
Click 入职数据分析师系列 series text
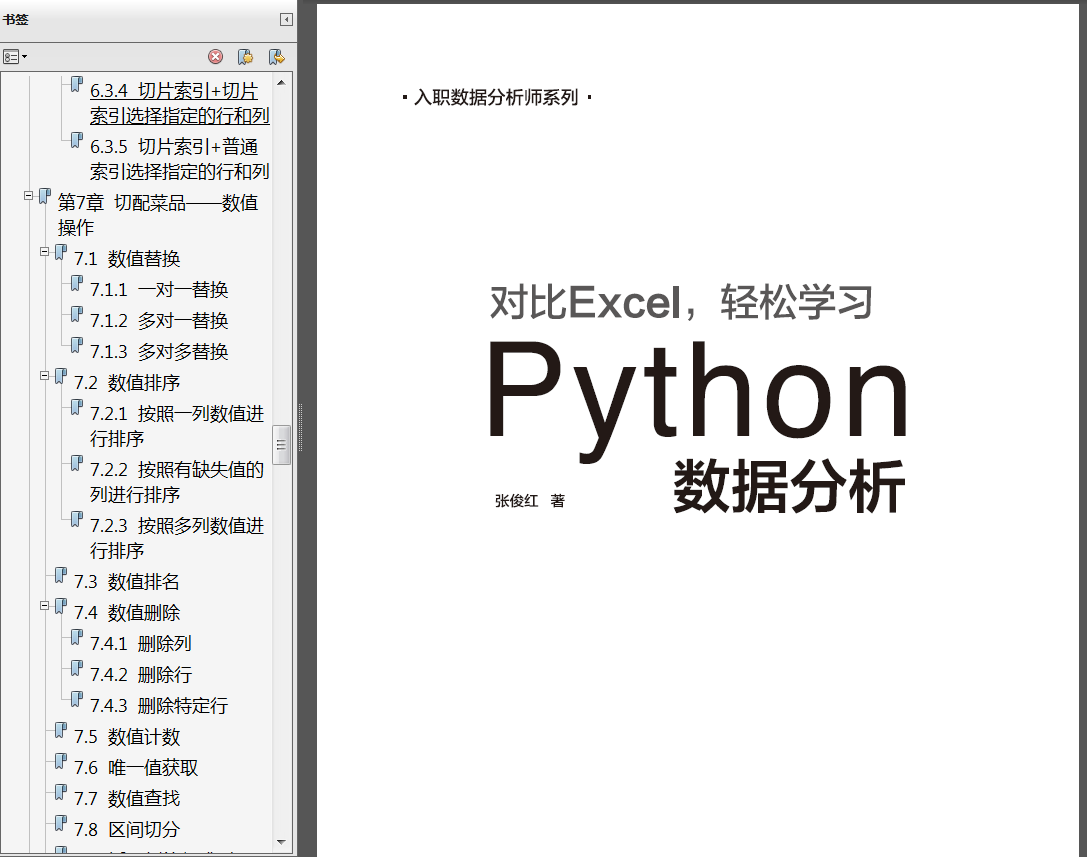[496, 97]
